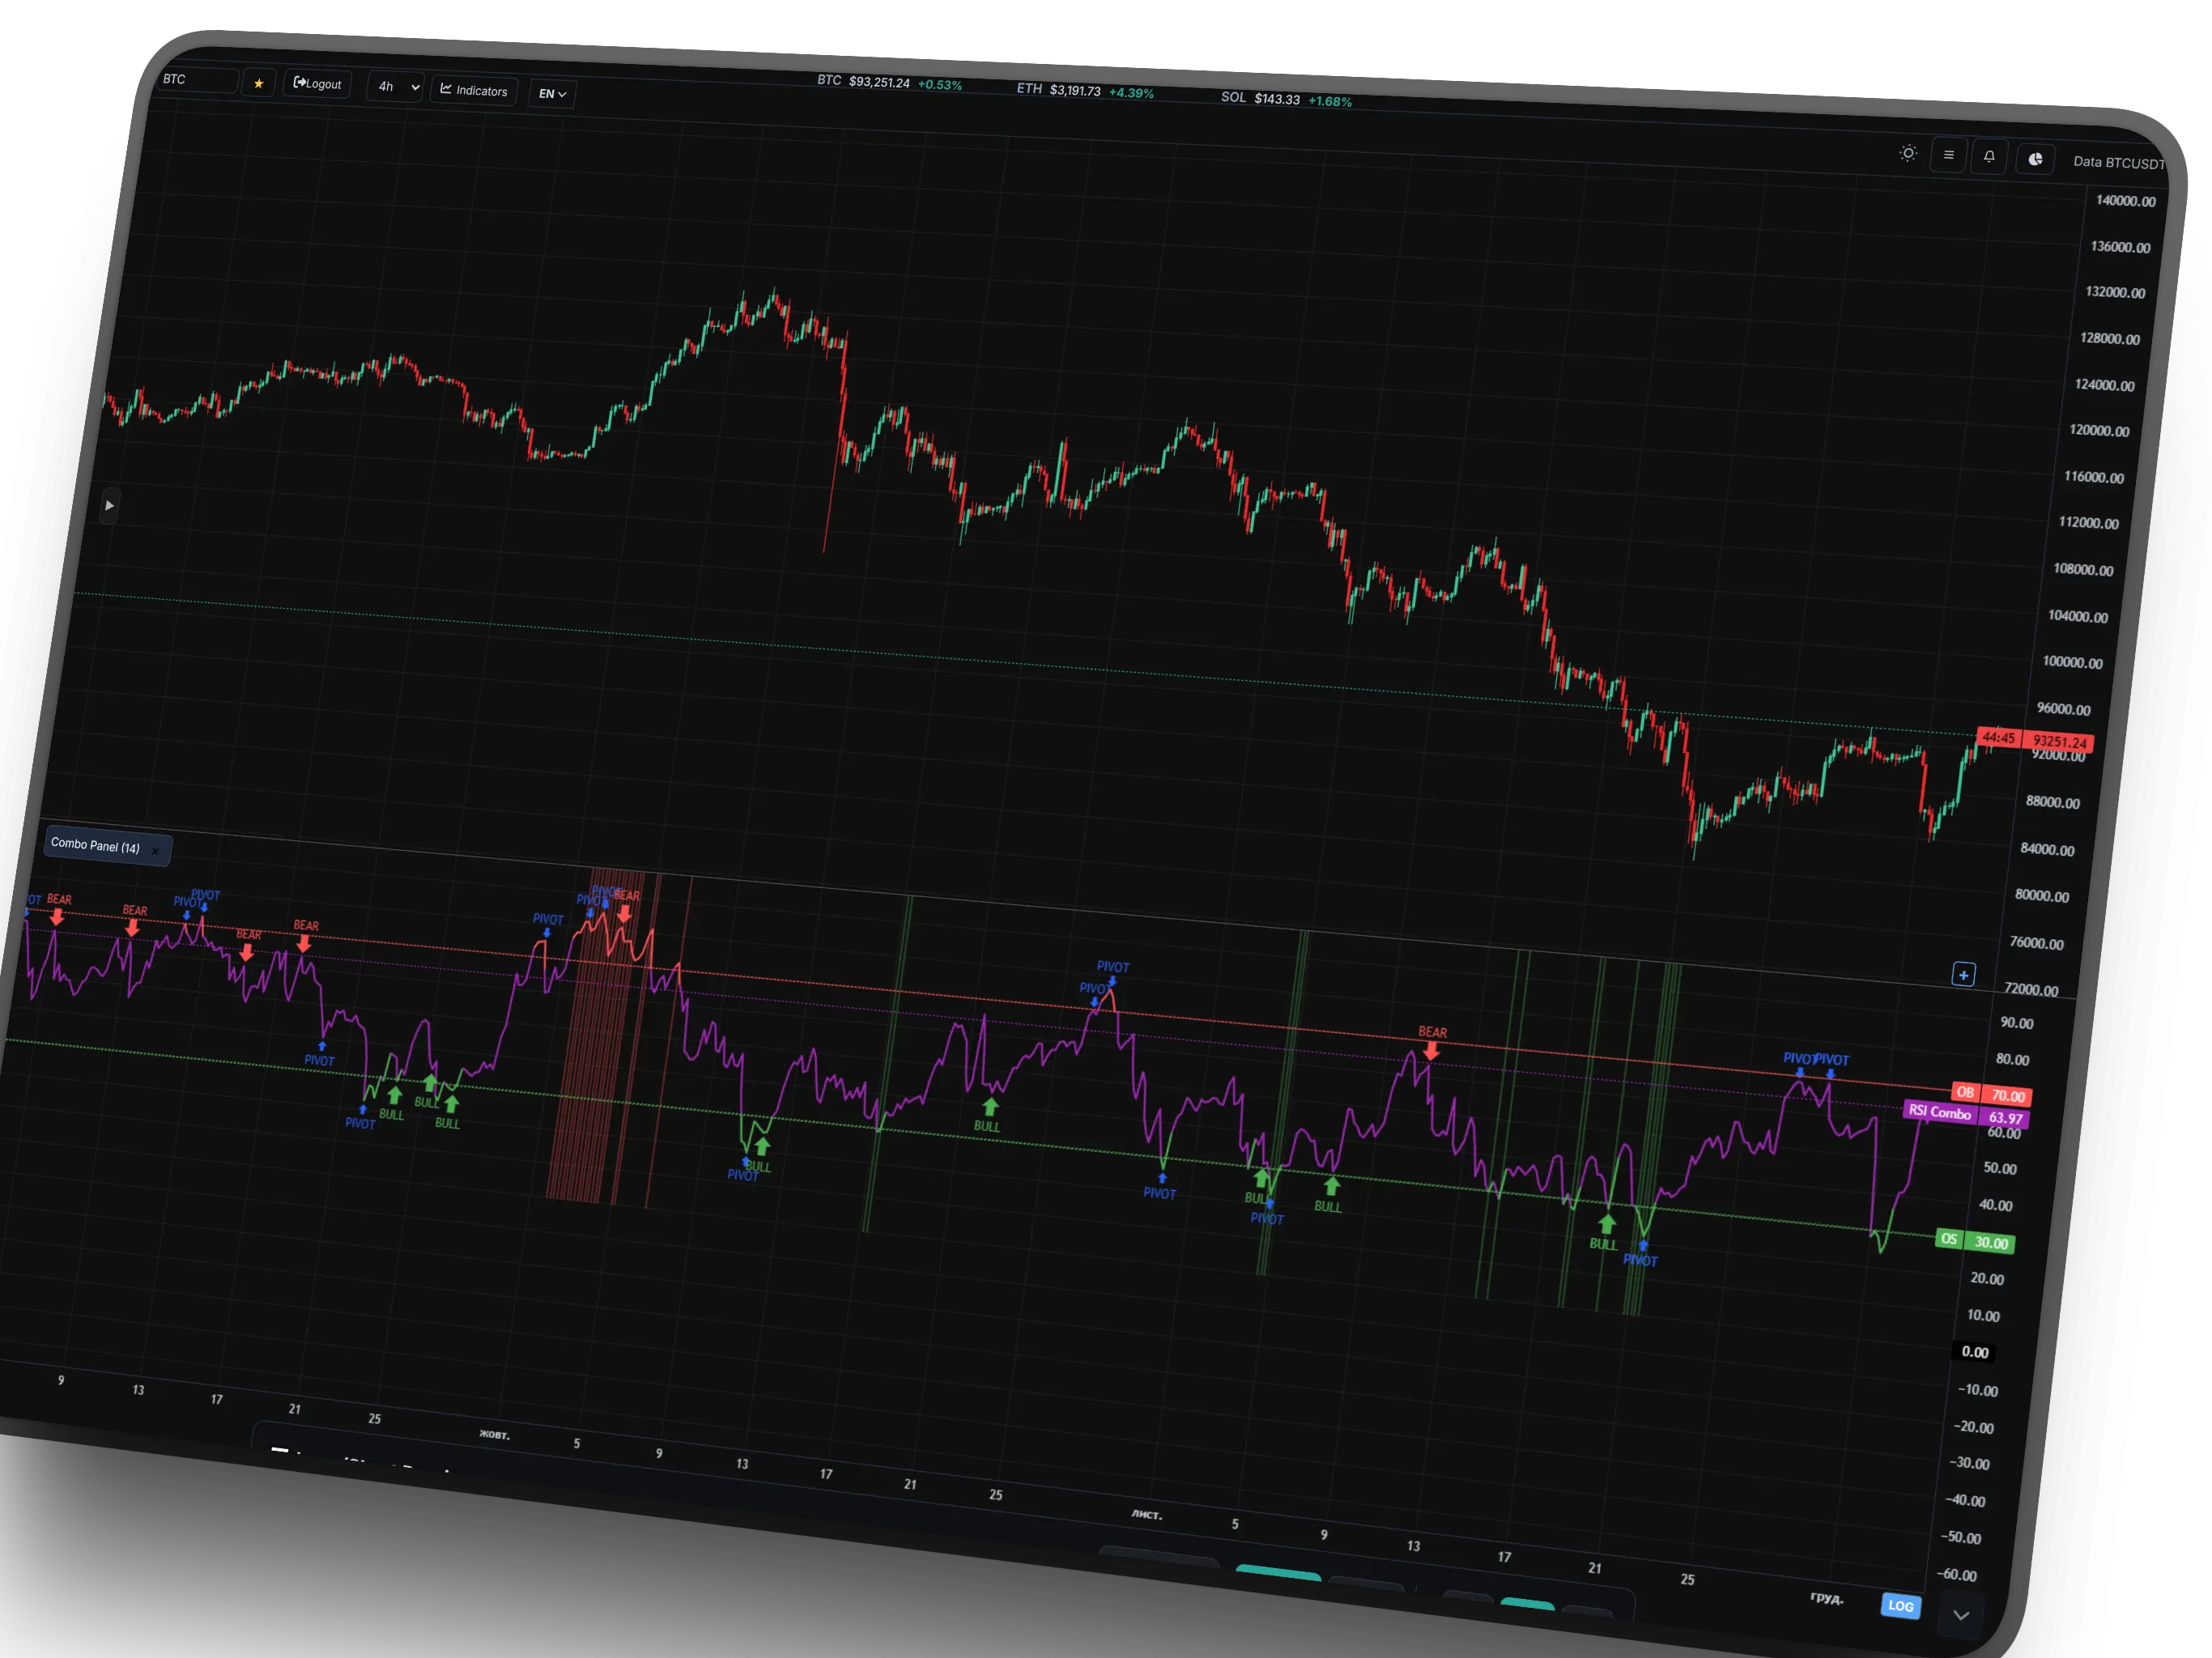The image size is (2212, 1658).
Task: Click the BTC symbol input field
Action: click(198, 80)
